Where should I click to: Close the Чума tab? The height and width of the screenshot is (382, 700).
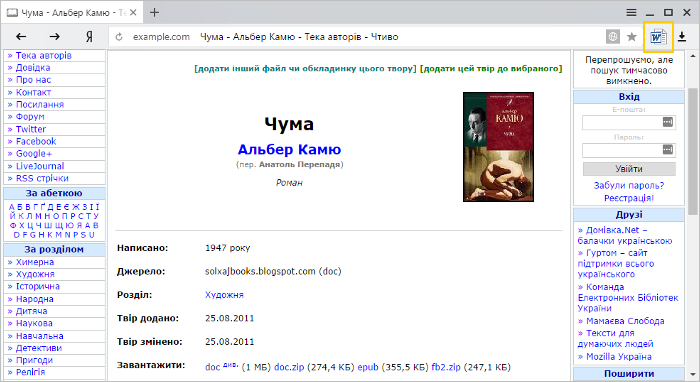point(133,13)
